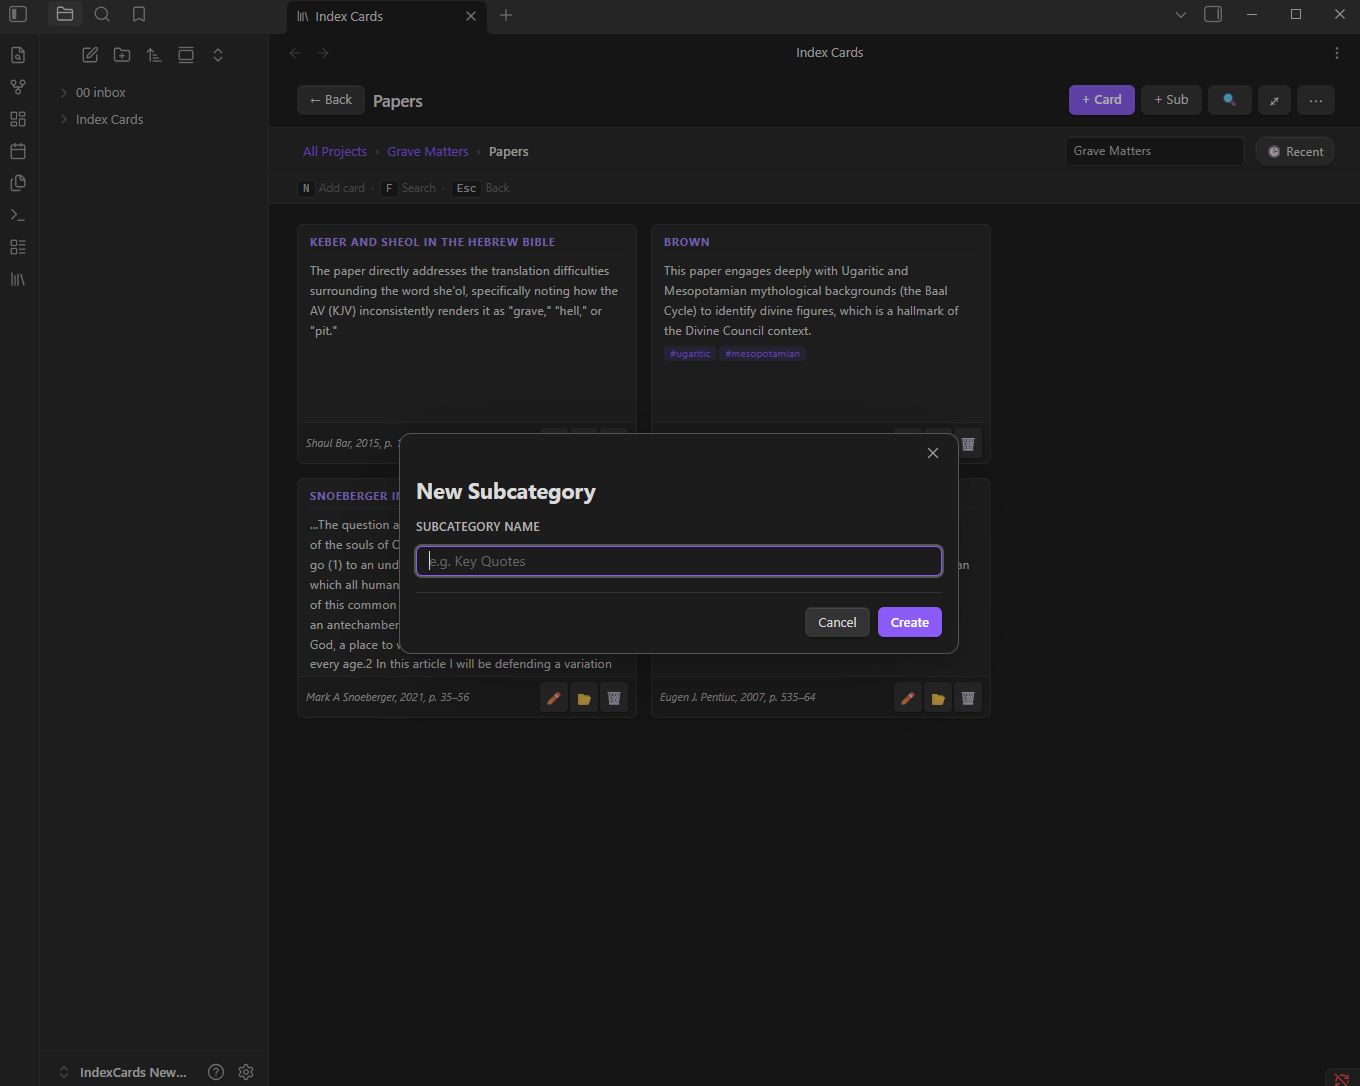Click the + Sub button

(x=1171, y=100)
